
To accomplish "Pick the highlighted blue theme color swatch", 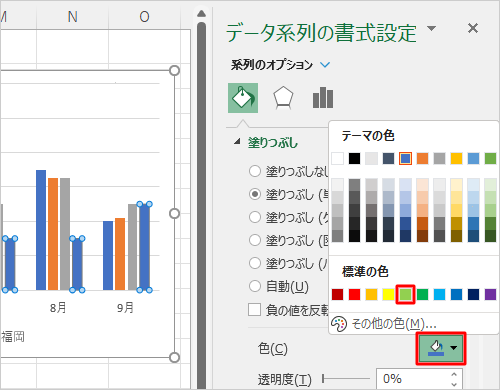I will tap(405, 158).
